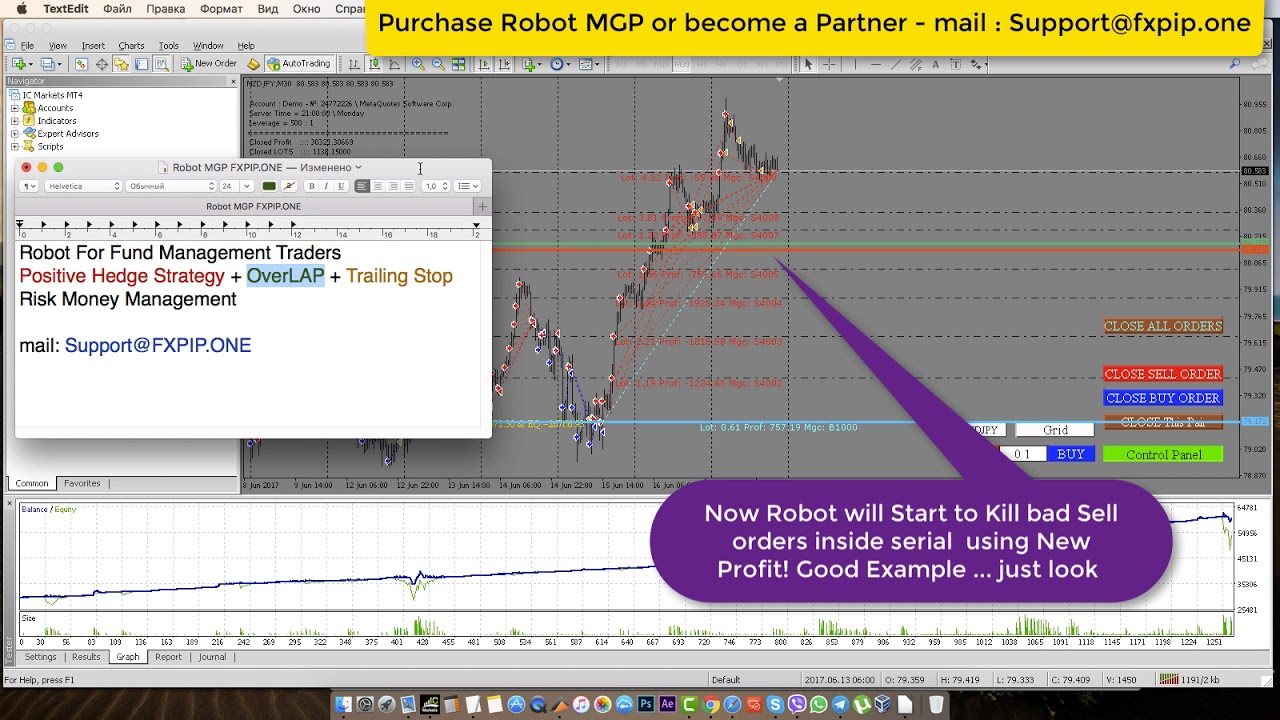Center text alignment in TextEdit
This screenshot has height=720, width=1280.
click(x=378, y=186)
